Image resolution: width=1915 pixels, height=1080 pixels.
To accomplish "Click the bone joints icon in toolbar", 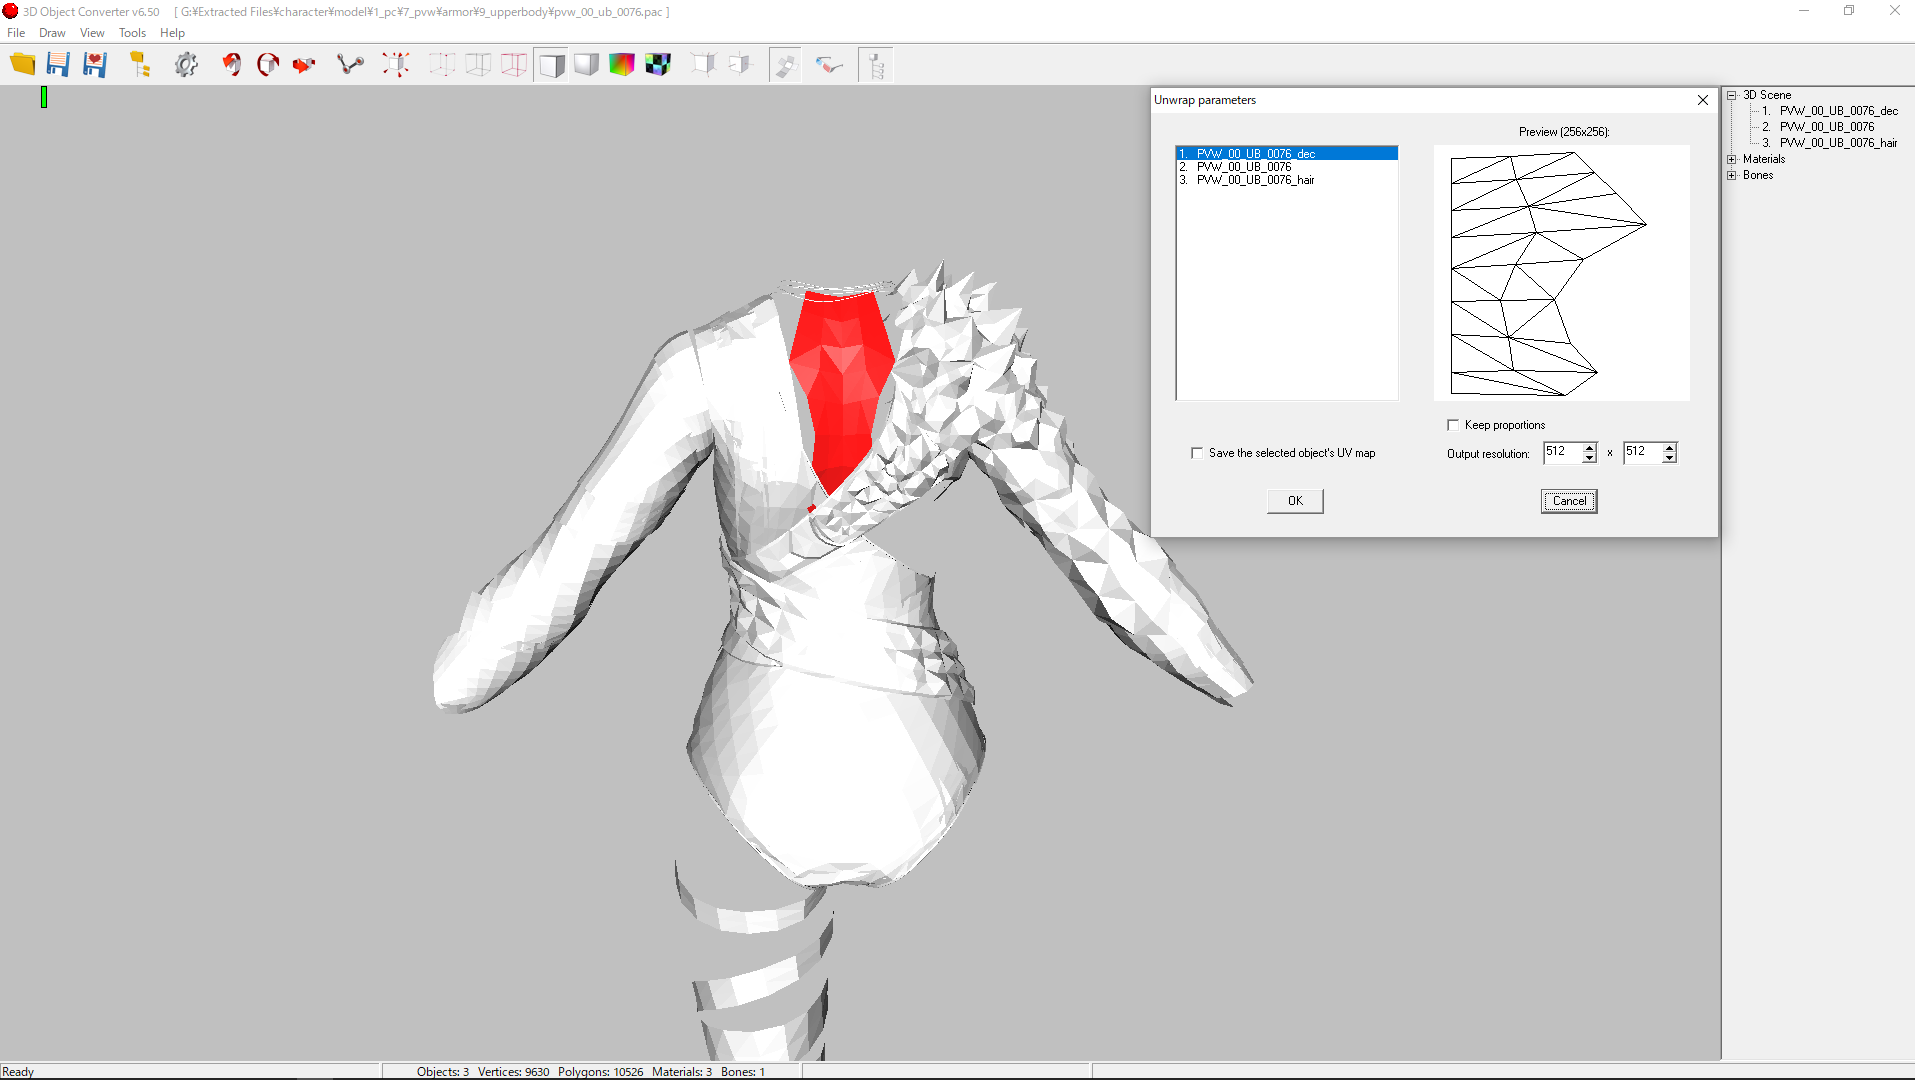I will (350, 65).
